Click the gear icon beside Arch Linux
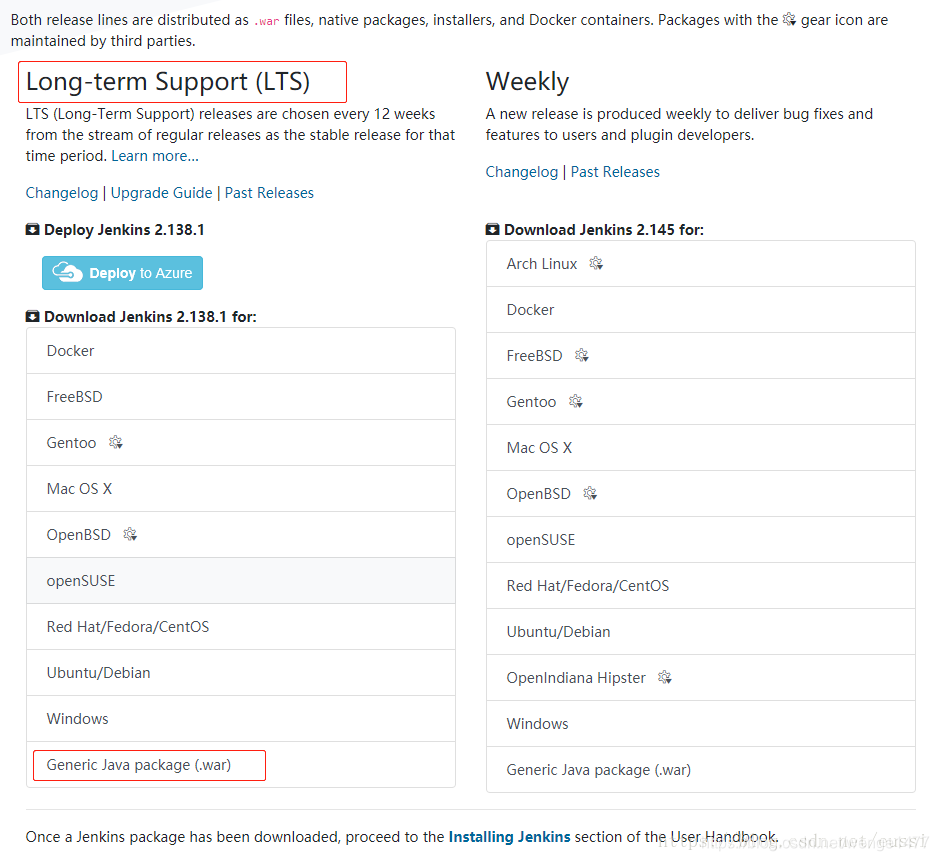Viewport: 939px width, 861px height. point(596,263)
